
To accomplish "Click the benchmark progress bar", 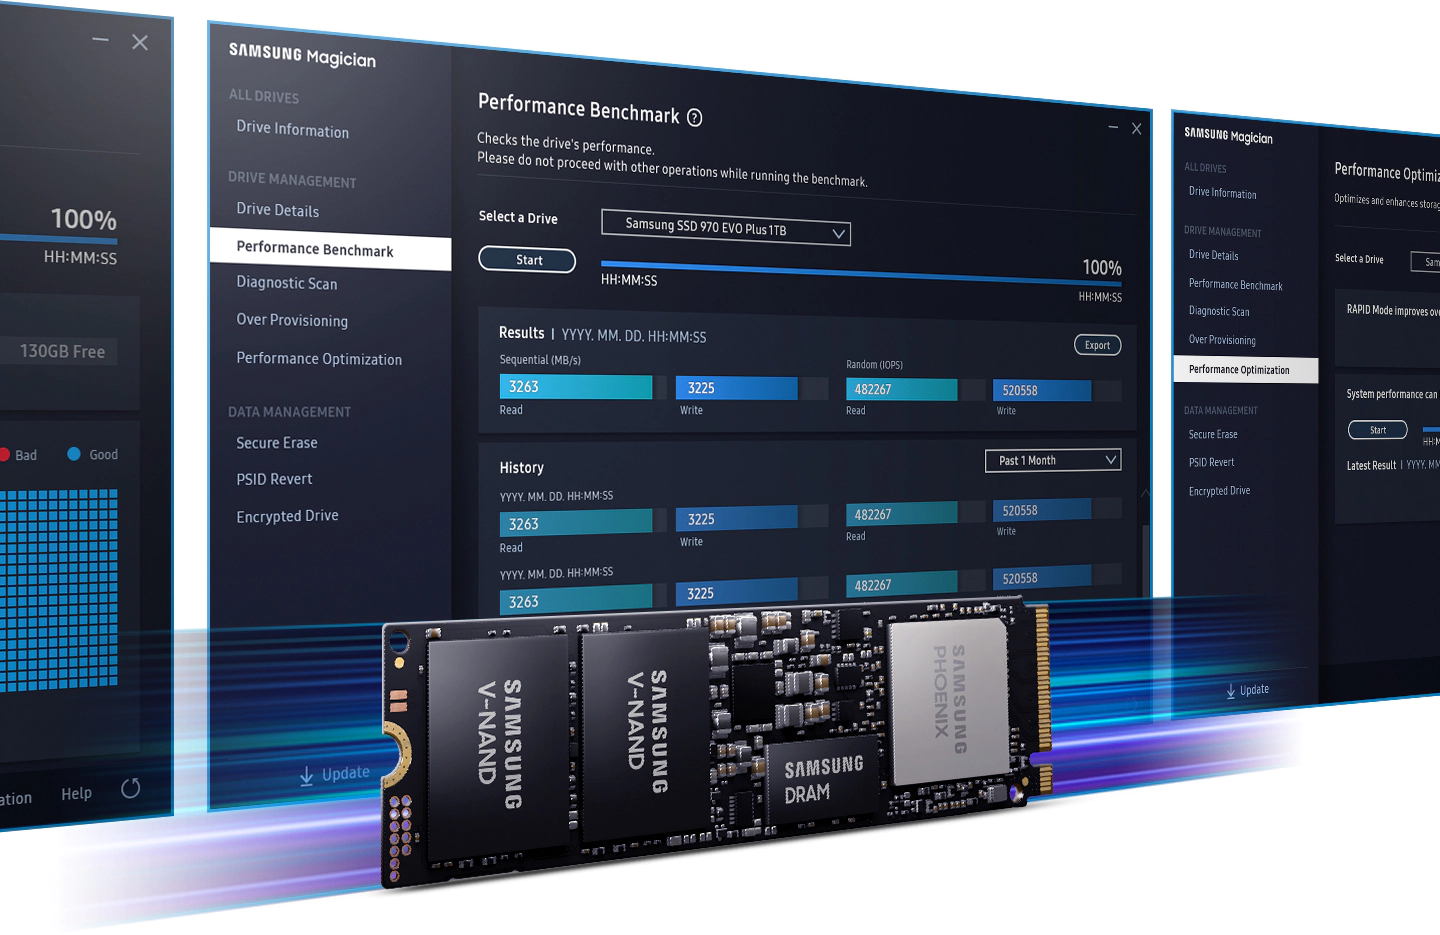I will (840, 271).
